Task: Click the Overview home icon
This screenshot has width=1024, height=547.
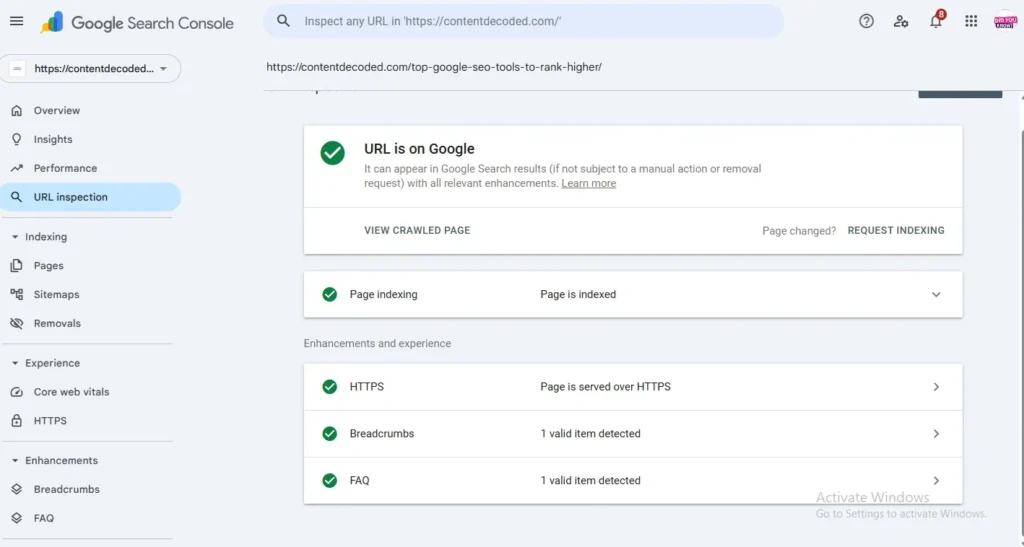Action: tap(17, 110)
